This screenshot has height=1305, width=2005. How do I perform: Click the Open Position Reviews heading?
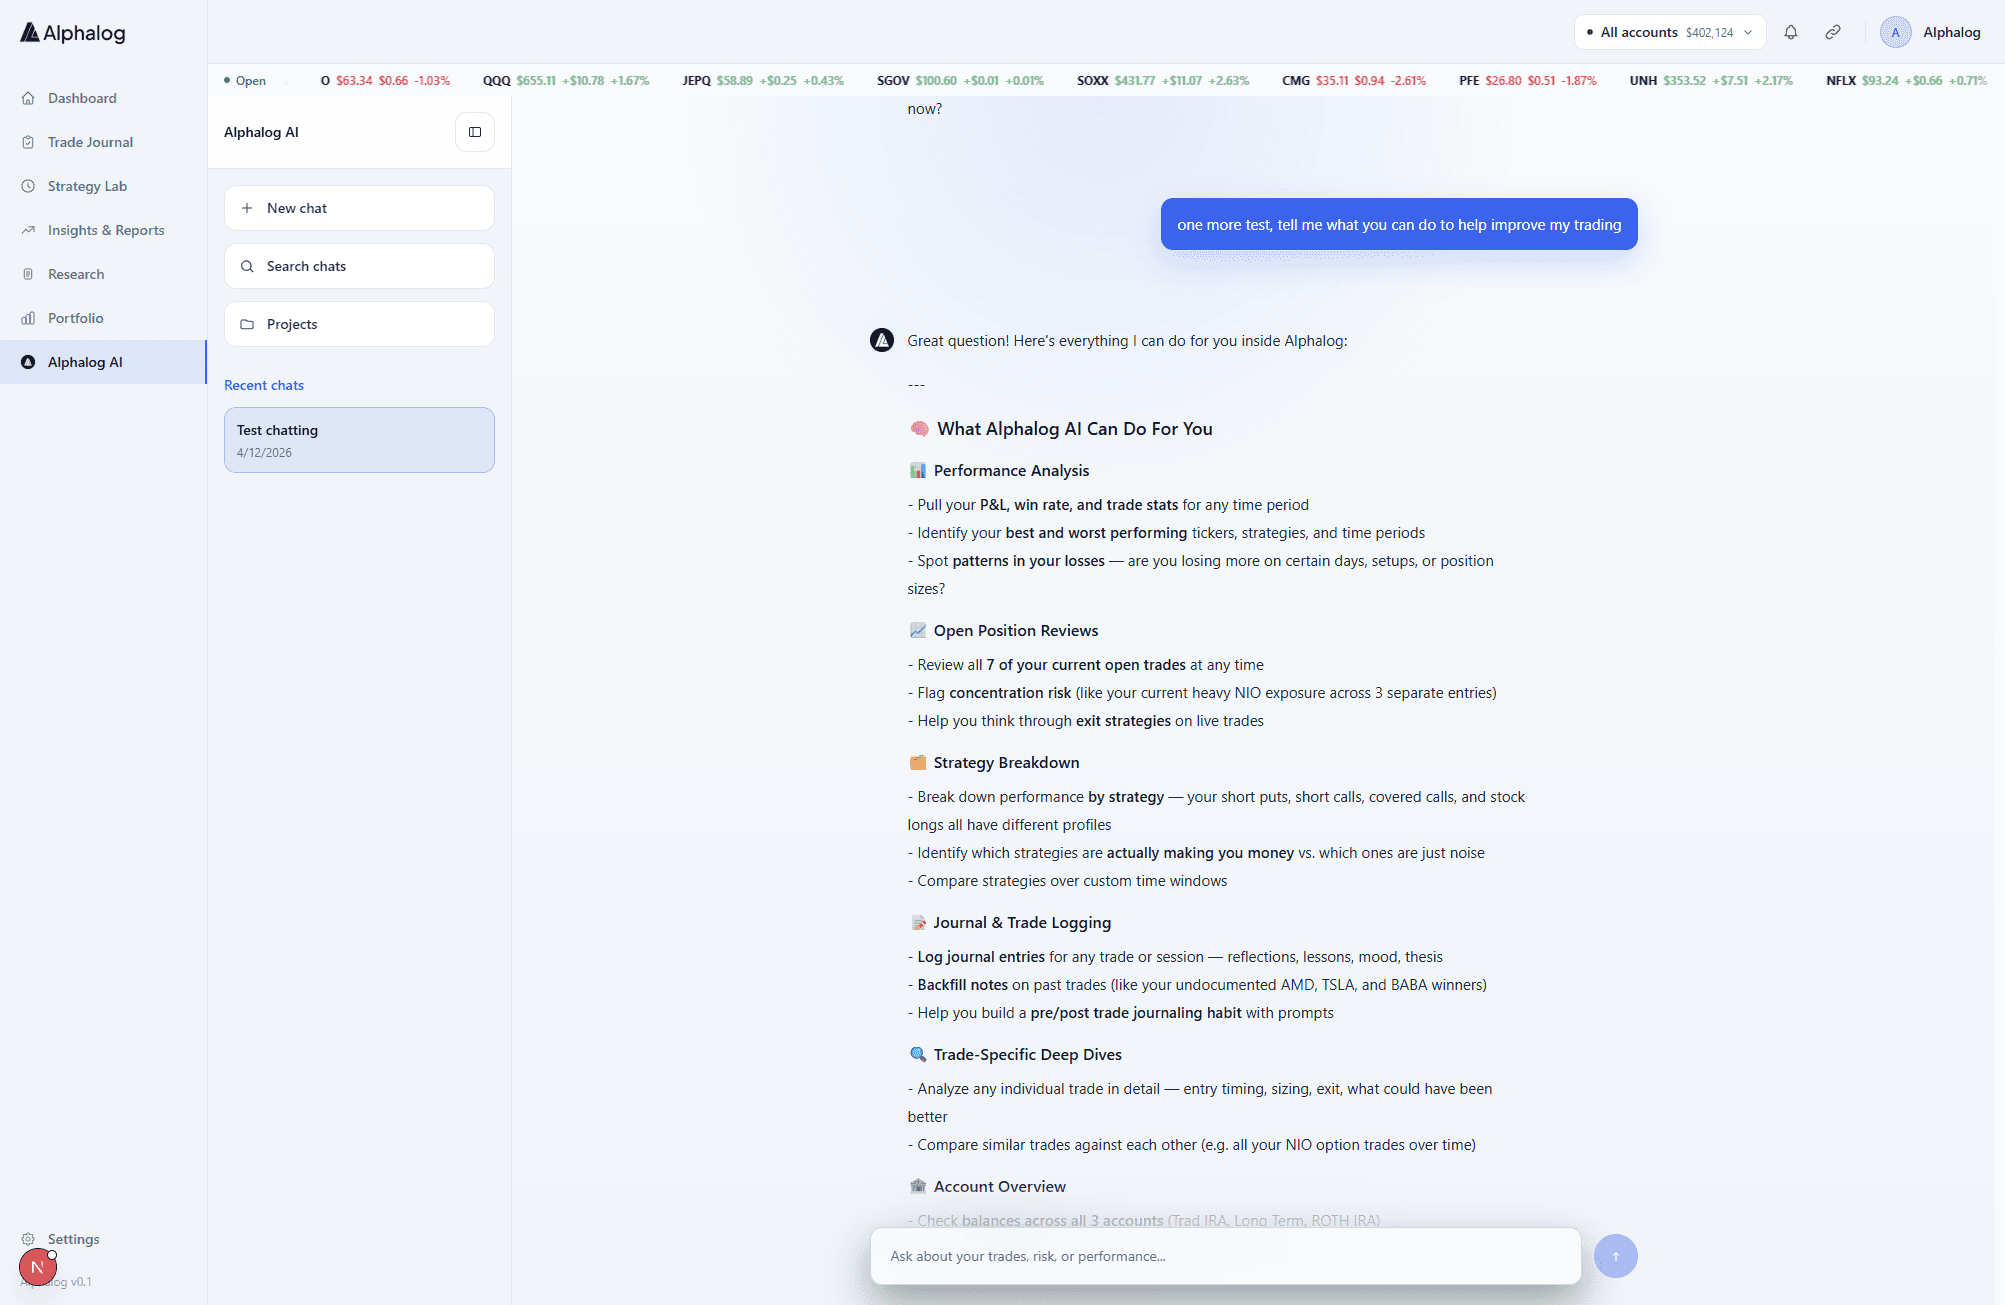(x=1016, y=631)
